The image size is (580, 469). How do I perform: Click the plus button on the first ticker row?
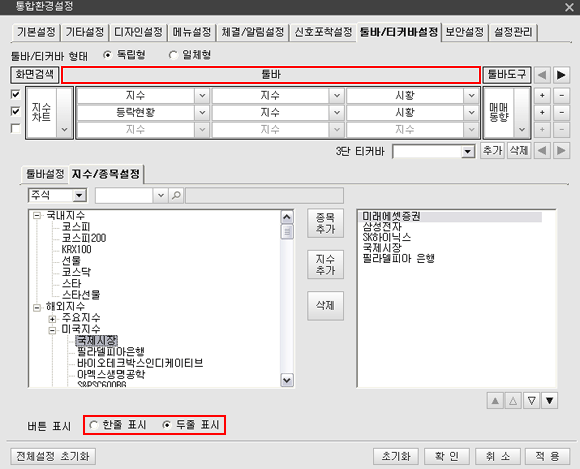[x=542, y=95]
